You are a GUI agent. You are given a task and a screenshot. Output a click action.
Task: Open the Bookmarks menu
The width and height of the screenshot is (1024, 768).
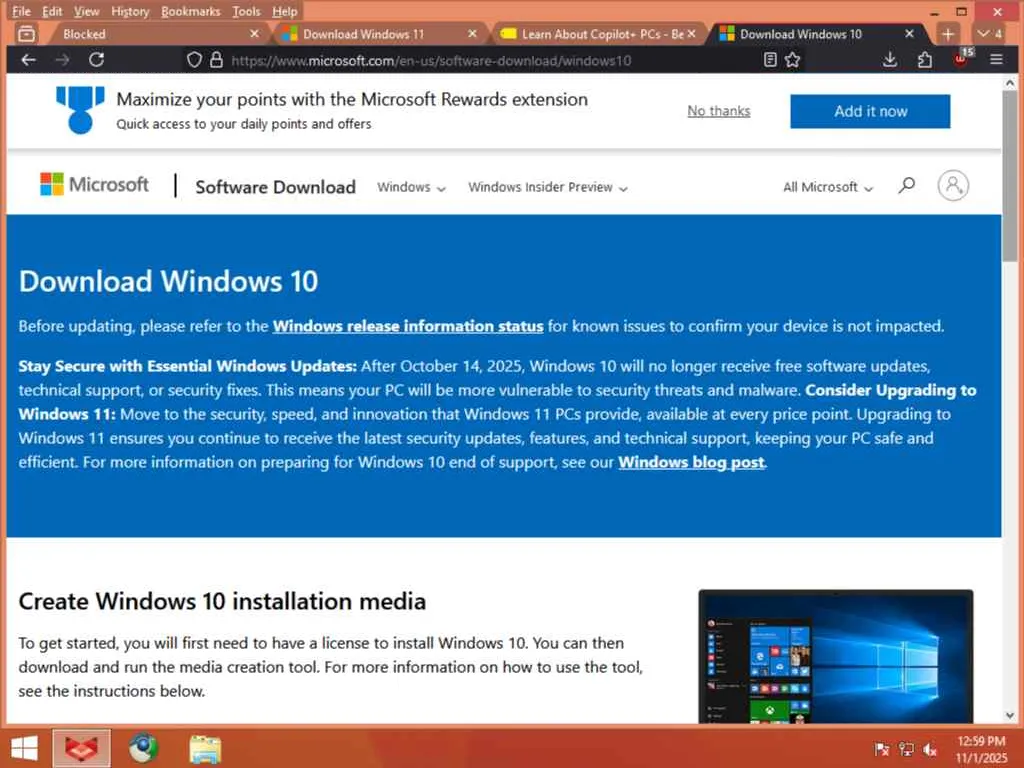tap(191, 11)
